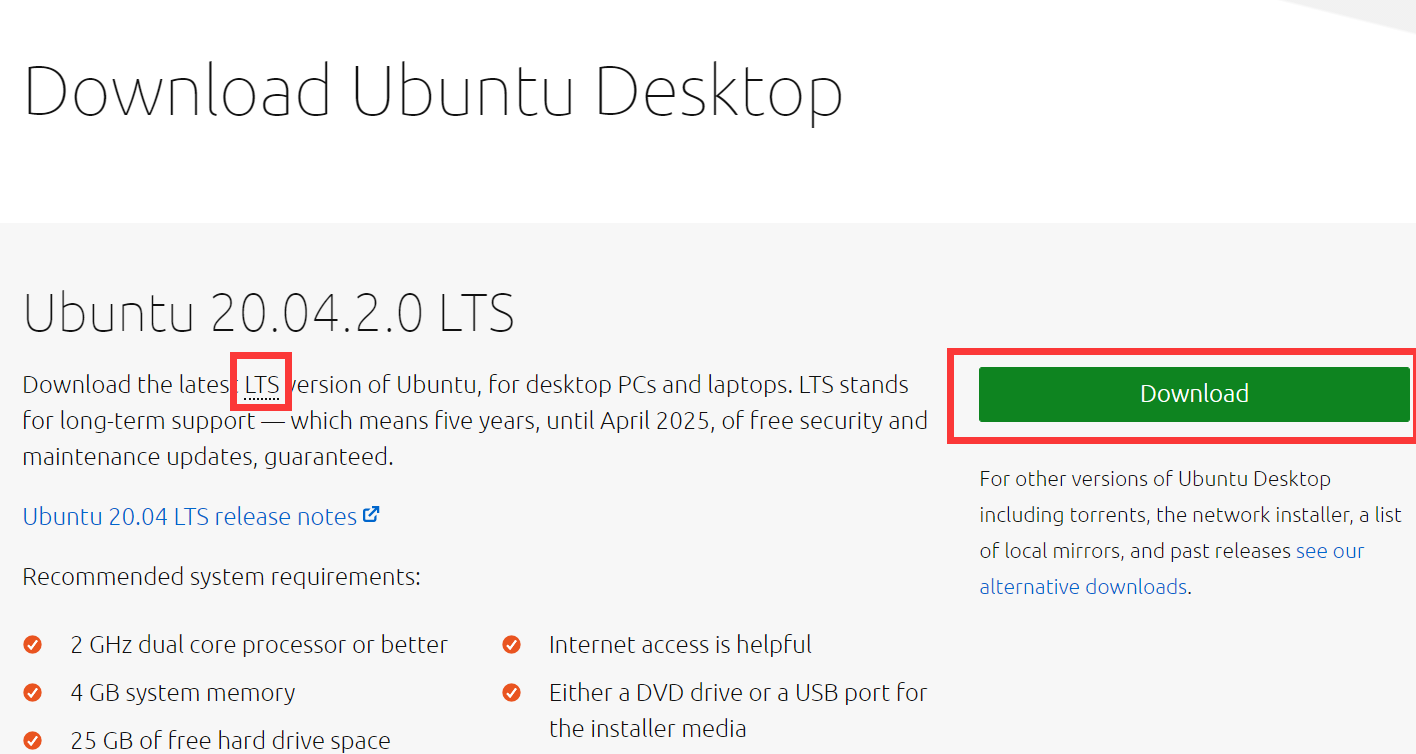
Task: Click the Ubuntu 20.04.2.0 LTS title
Action: (269, 313)
